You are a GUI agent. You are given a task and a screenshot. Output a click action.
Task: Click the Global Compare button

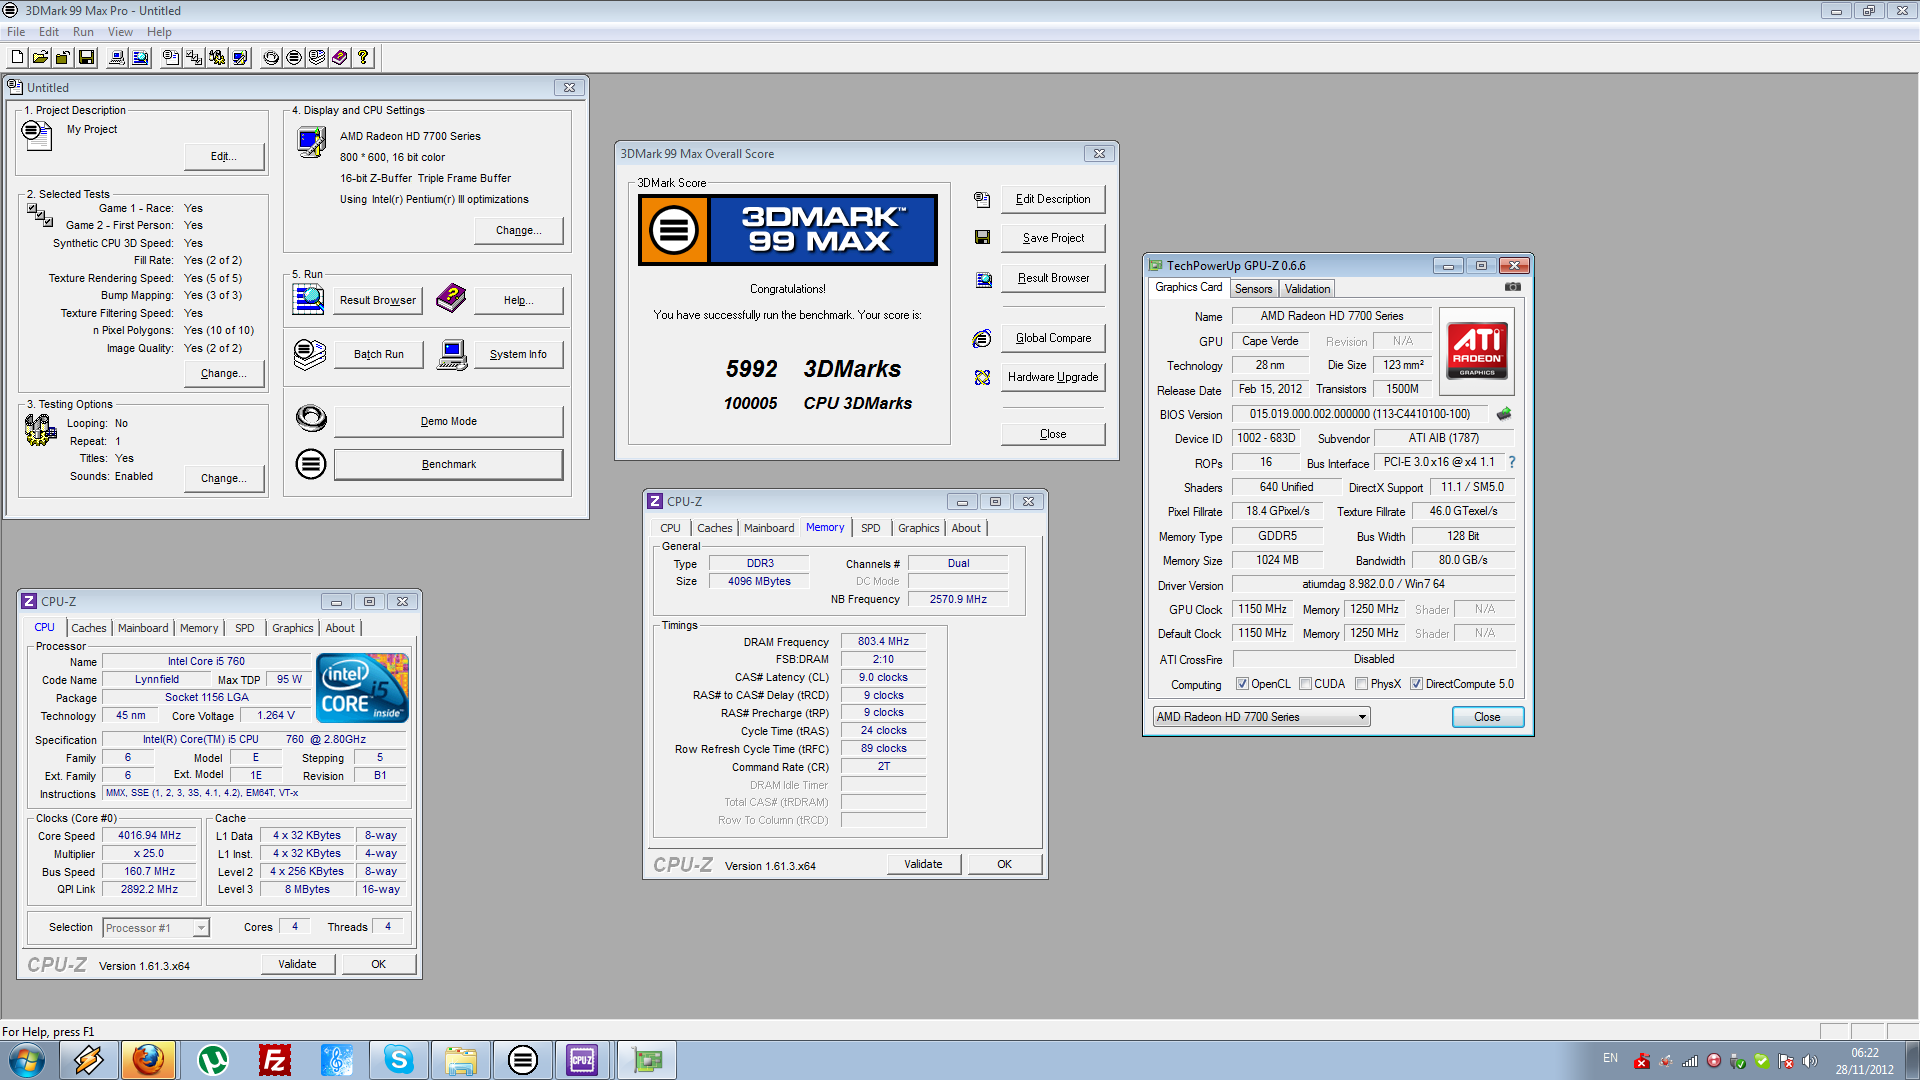[1053, 338]
